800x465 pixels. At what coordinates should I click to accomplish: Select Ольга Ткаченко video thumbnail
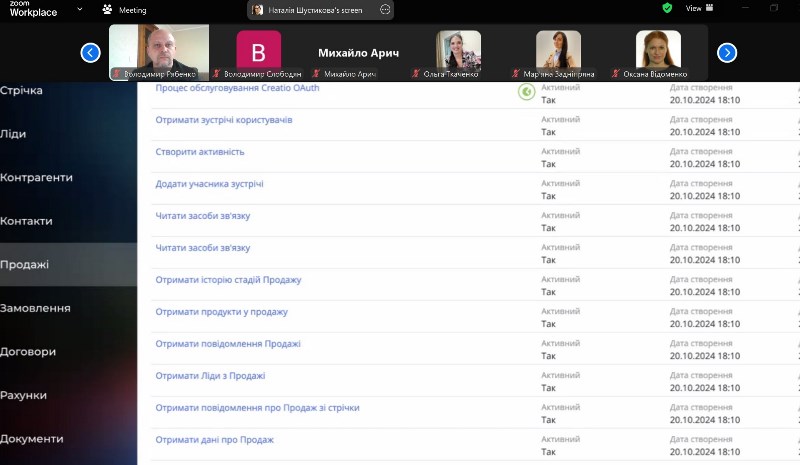(458, 53)
